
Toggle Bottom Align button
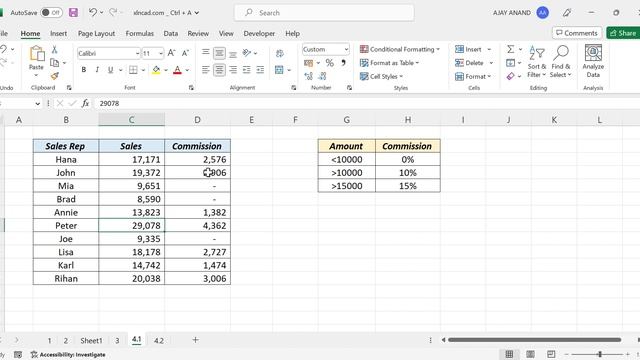pos(233,53)
